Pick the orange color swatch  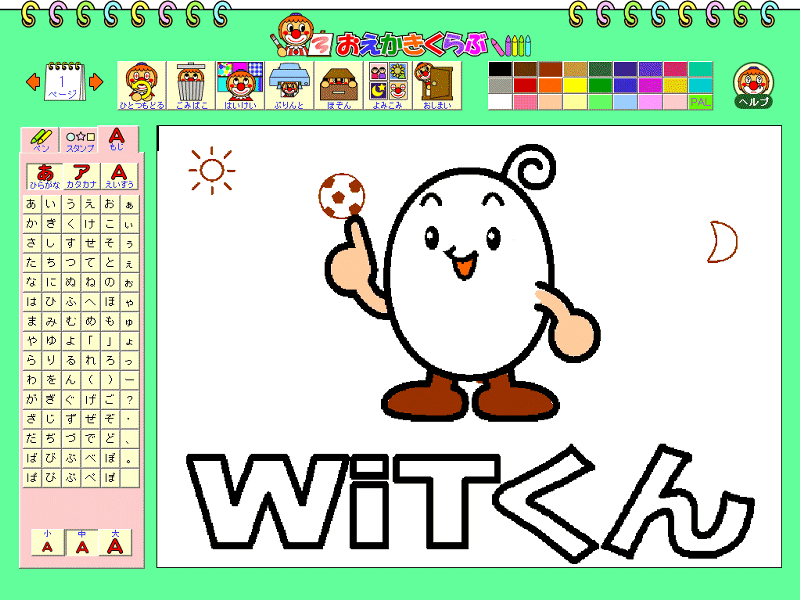click(550, 85)
